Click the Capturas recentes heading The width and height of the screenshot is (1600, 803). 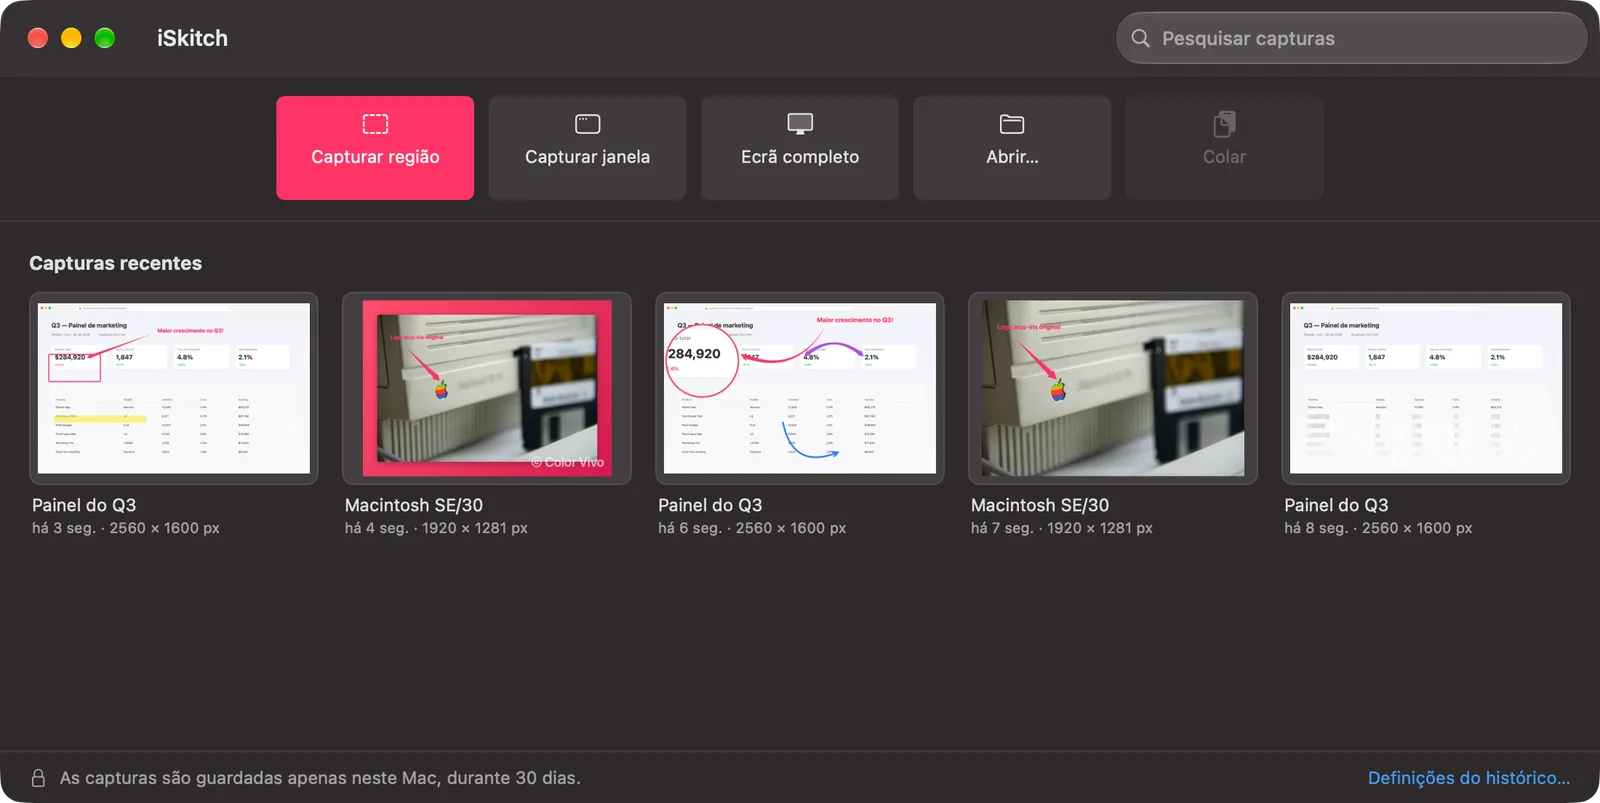click(x=116, y=263)
